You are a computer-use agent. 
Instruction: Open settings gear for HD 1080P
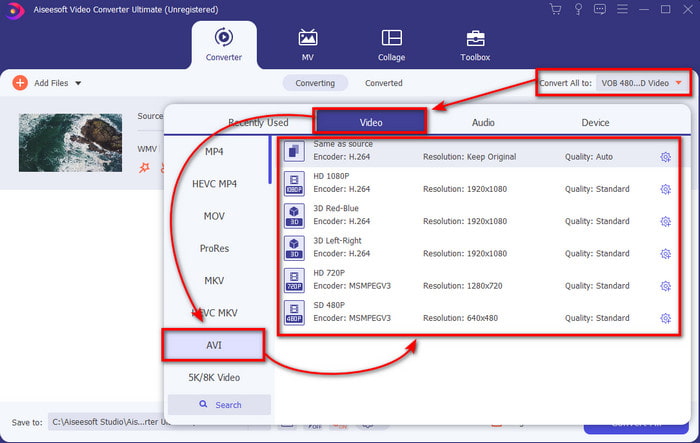665,189
